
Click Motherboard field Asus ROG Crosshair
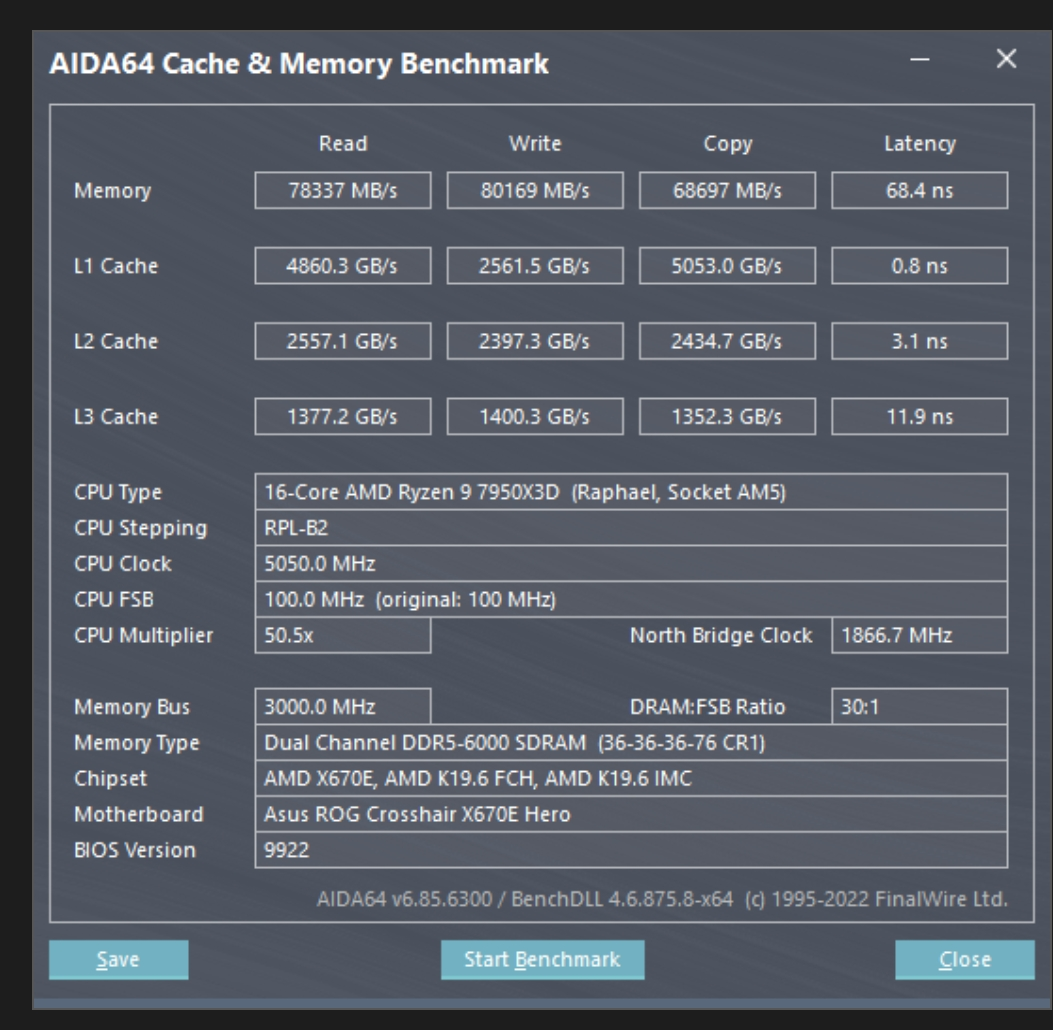[631, 814]
